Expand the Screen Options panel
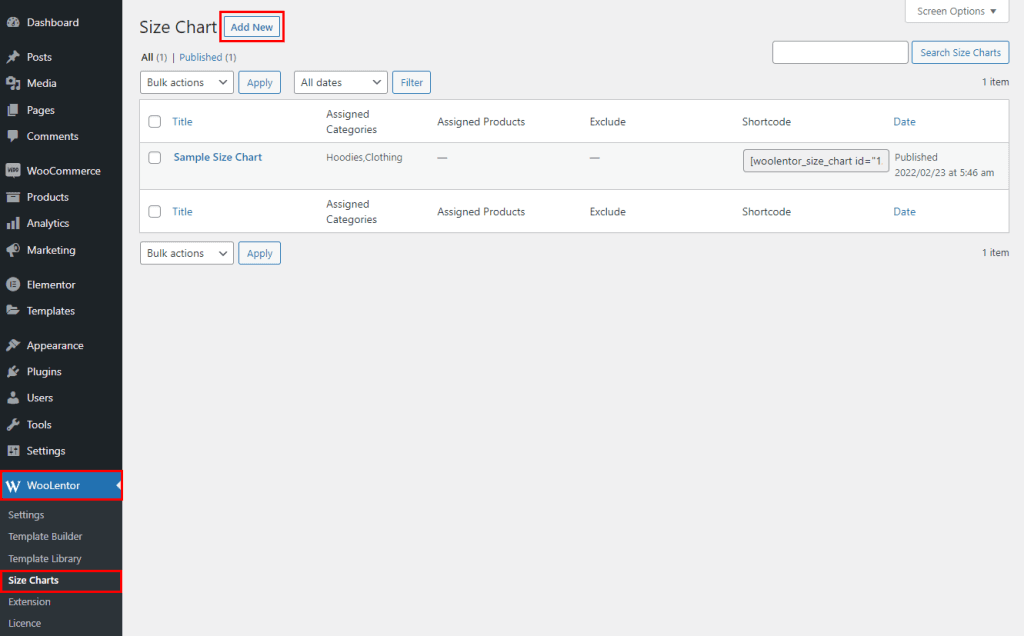The image size is (1024, 636). (x=957, y=11)
